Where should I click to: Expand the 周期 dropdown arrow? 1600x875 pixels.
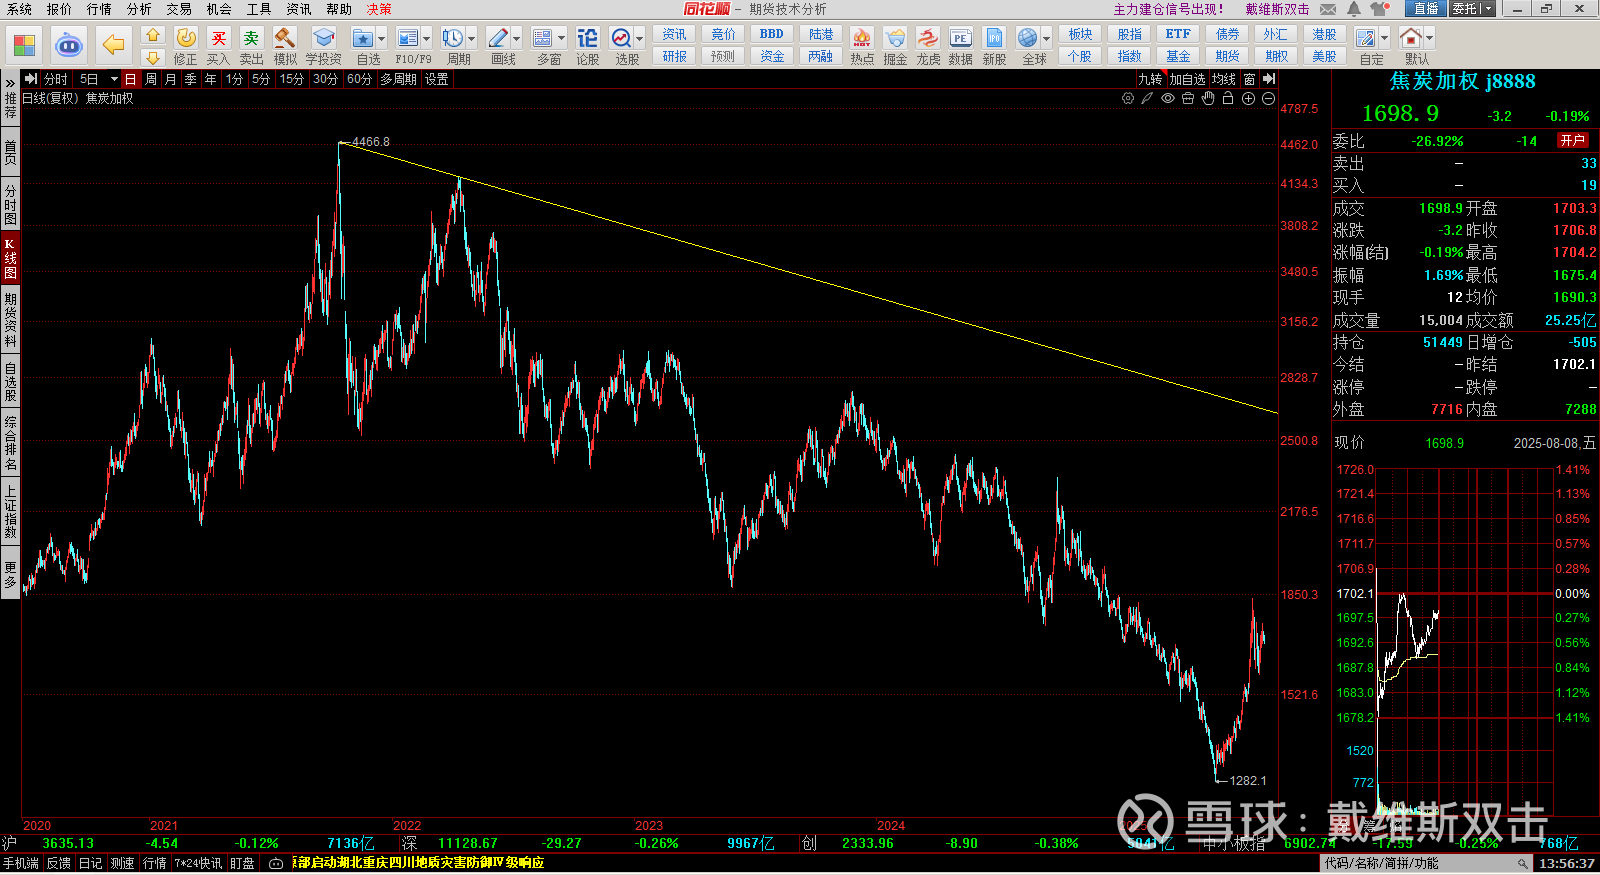[471, 39]
